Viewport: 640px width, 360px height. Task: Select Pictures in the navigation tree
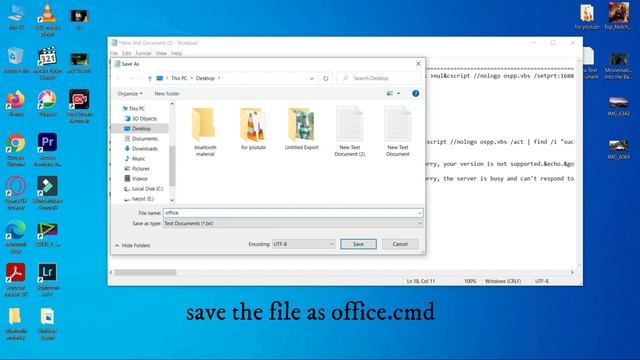click(140, 169)
